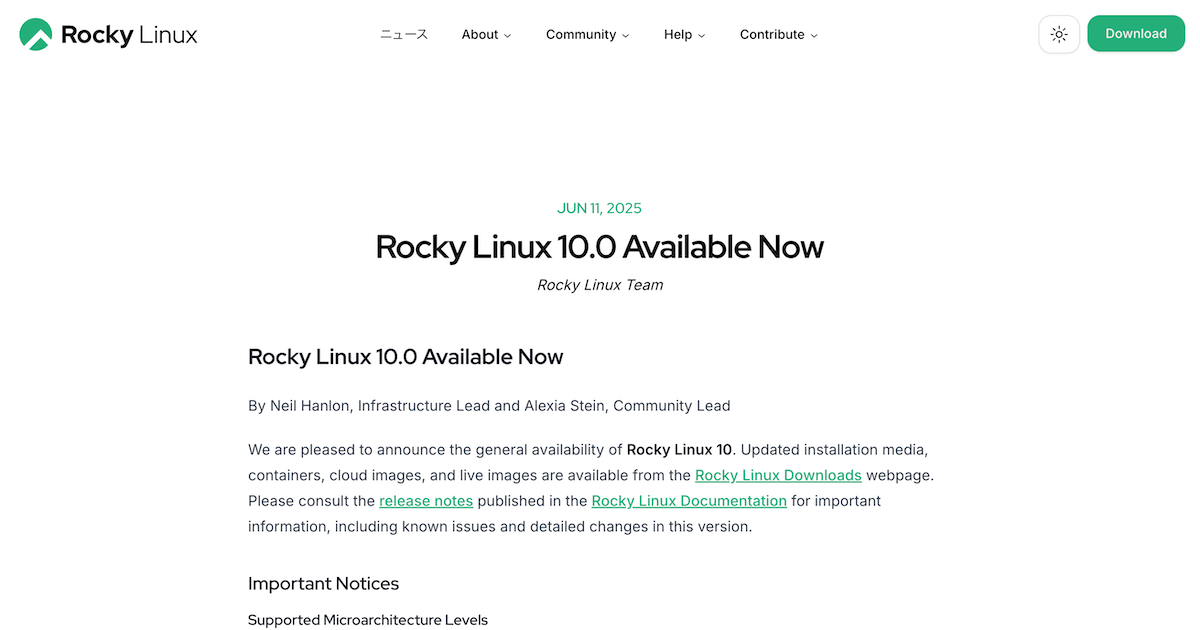The width and height of the screenshot is (1200, 630).
Task: Click the Help navigation item
Action: pyautogui.click(x=677, y=34)
